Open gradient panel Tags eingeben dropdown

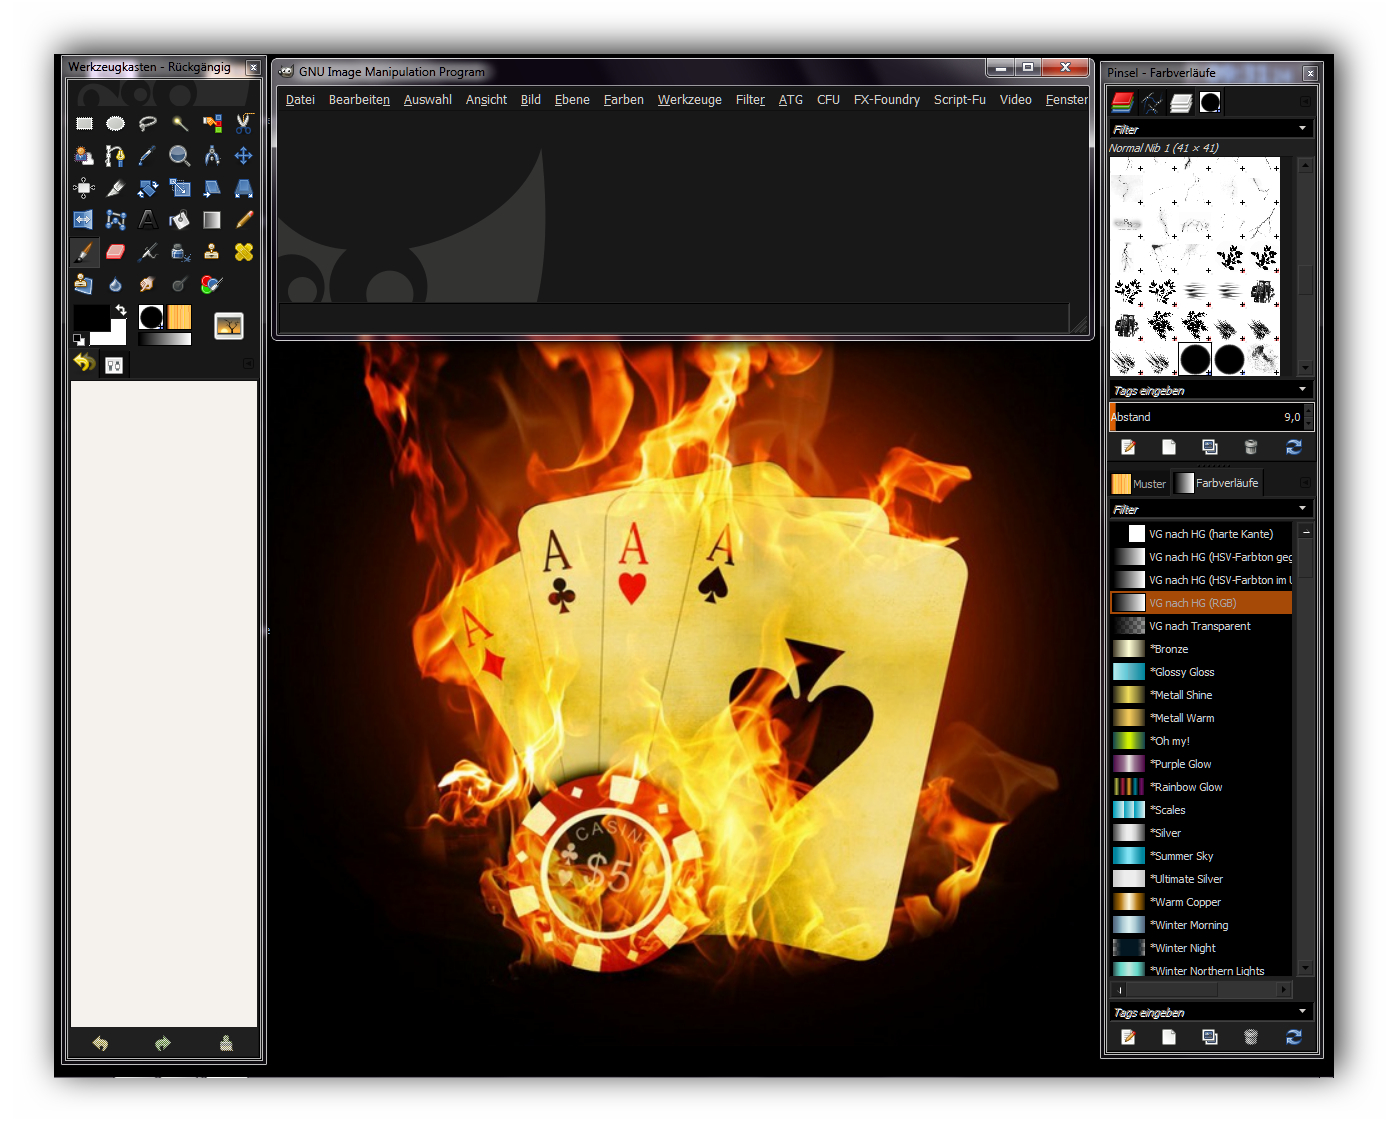click(1302, 1012)
